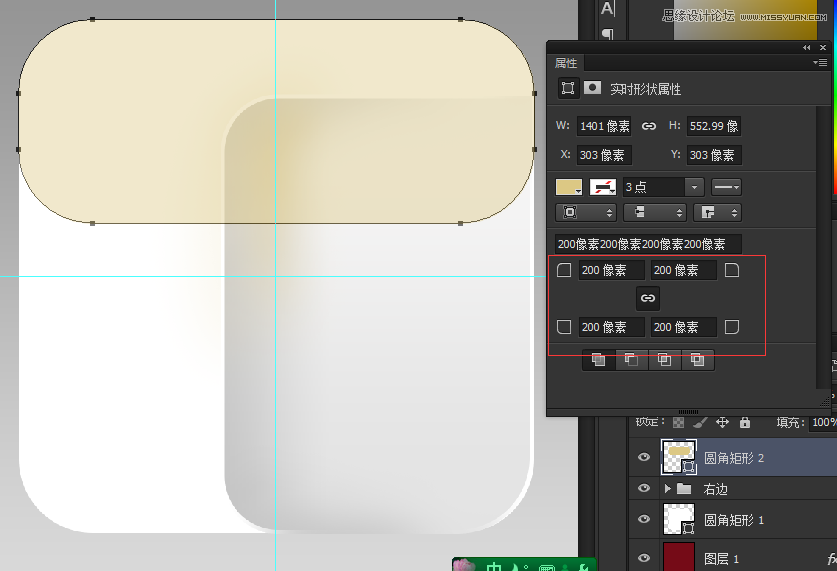Toggle the corner radius link icon
This screenshot has height=571, width=837.
click(648, 298)
